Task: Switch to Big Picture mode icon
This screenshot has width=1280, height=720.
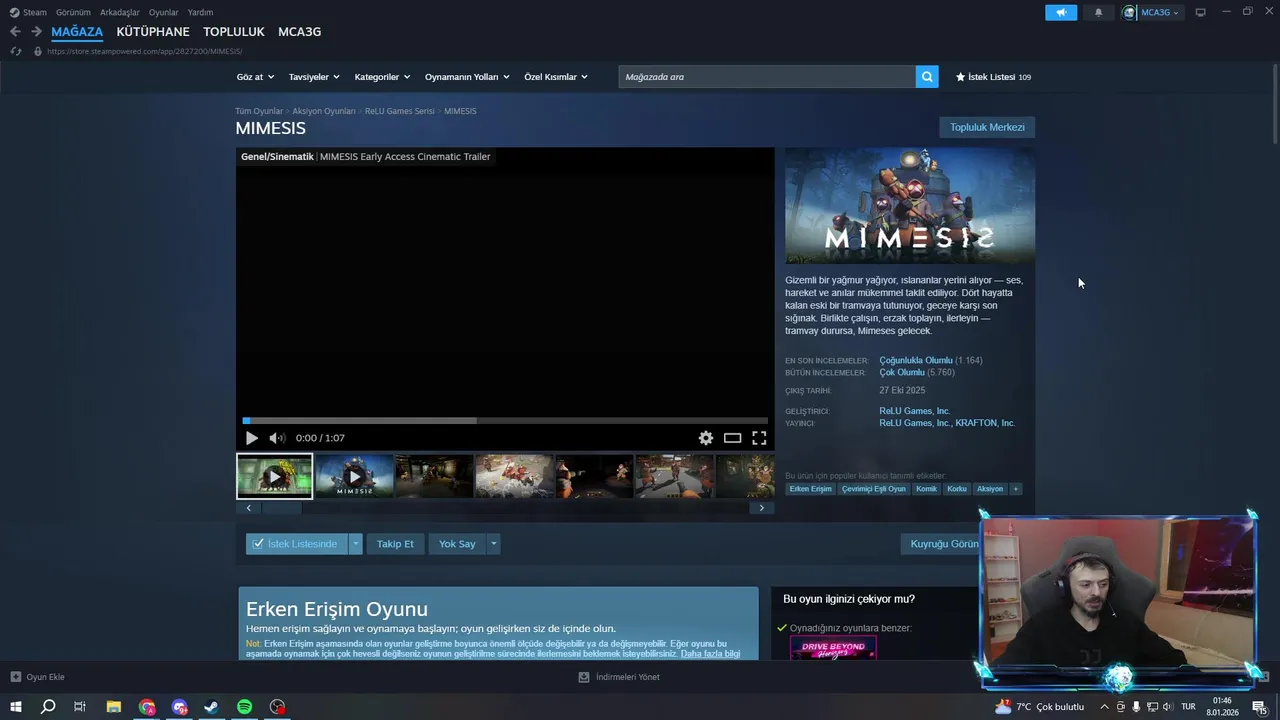Action: 1201,12
